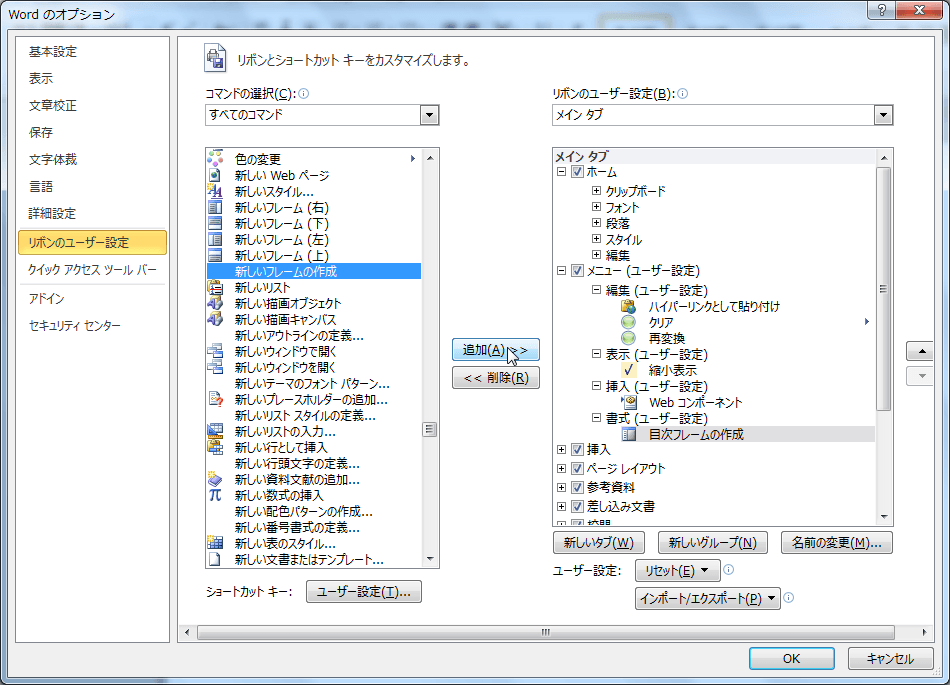950x685 pixels.
Task: Collapse the ホーム tab node
Action: [x=562, y=171]
